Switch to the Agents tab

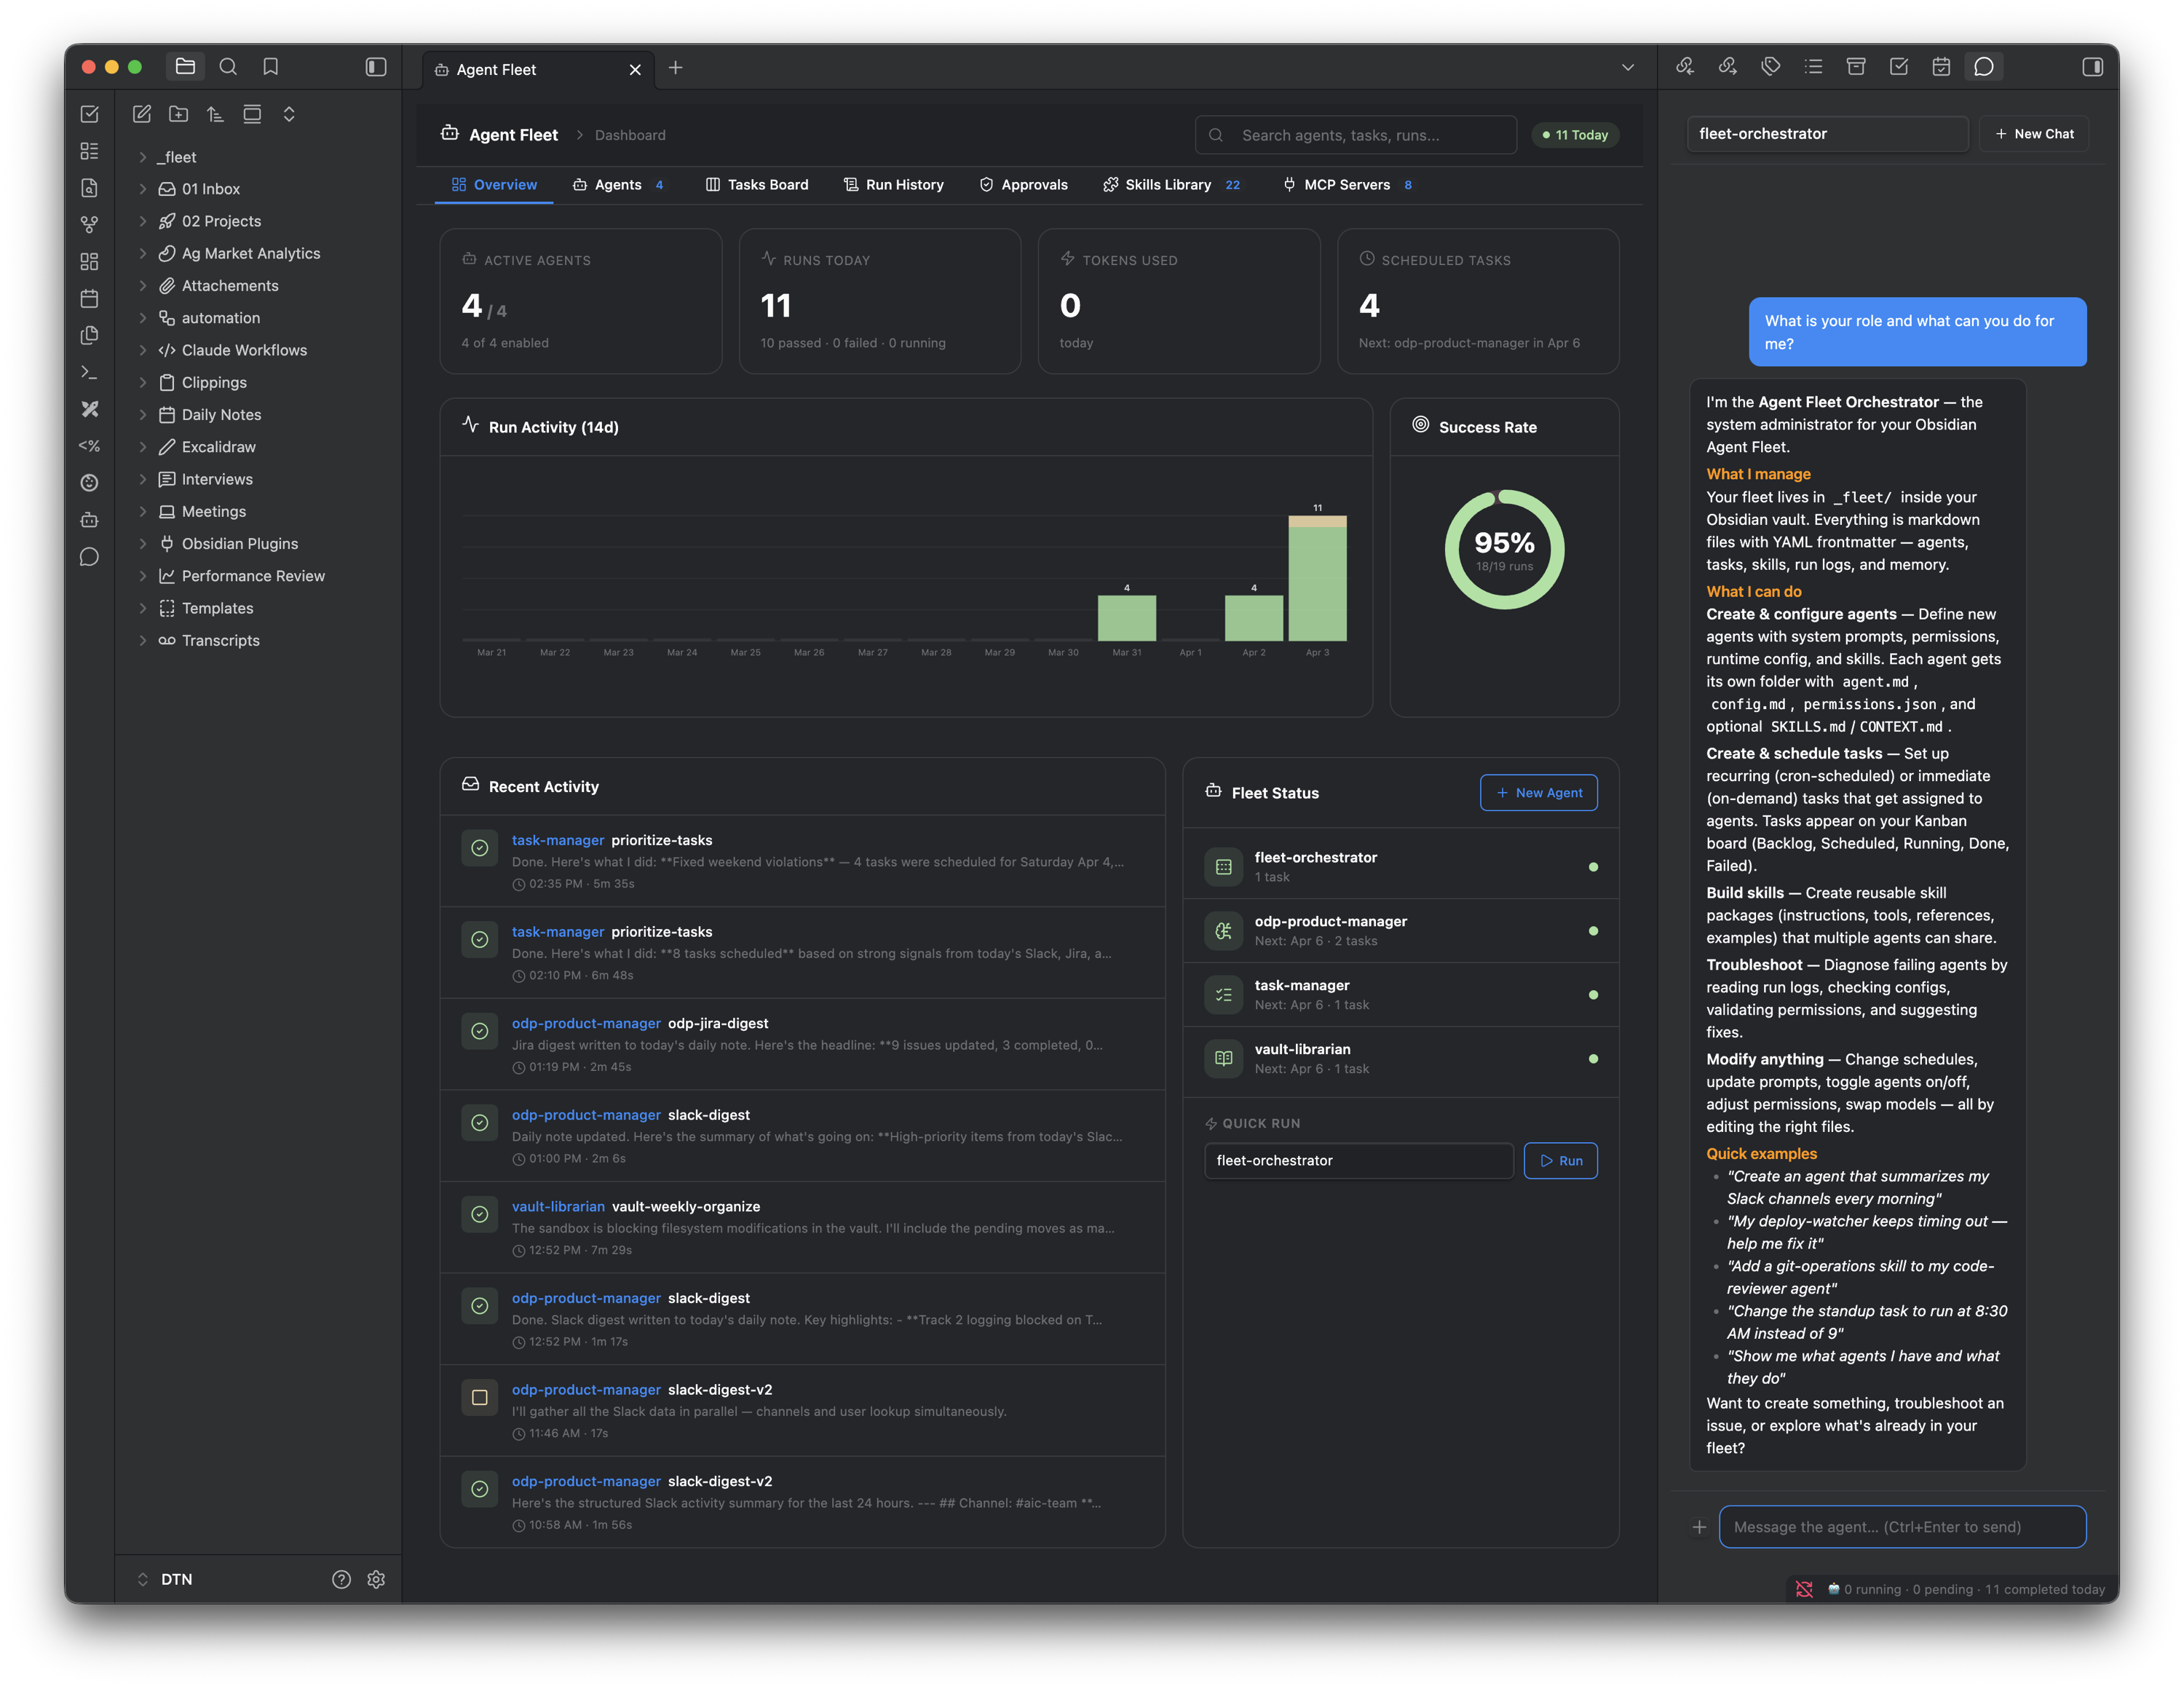coord(618,185)
